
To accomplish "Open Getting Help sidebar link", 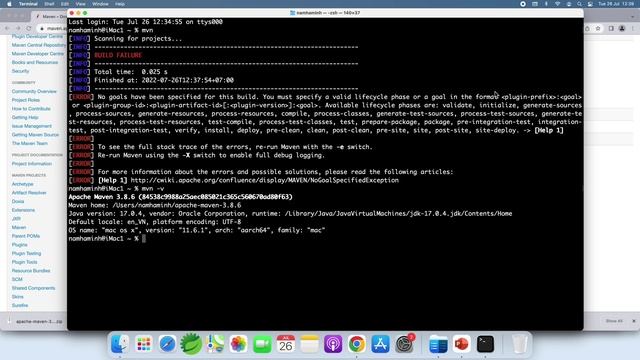I will coord(25,117).
